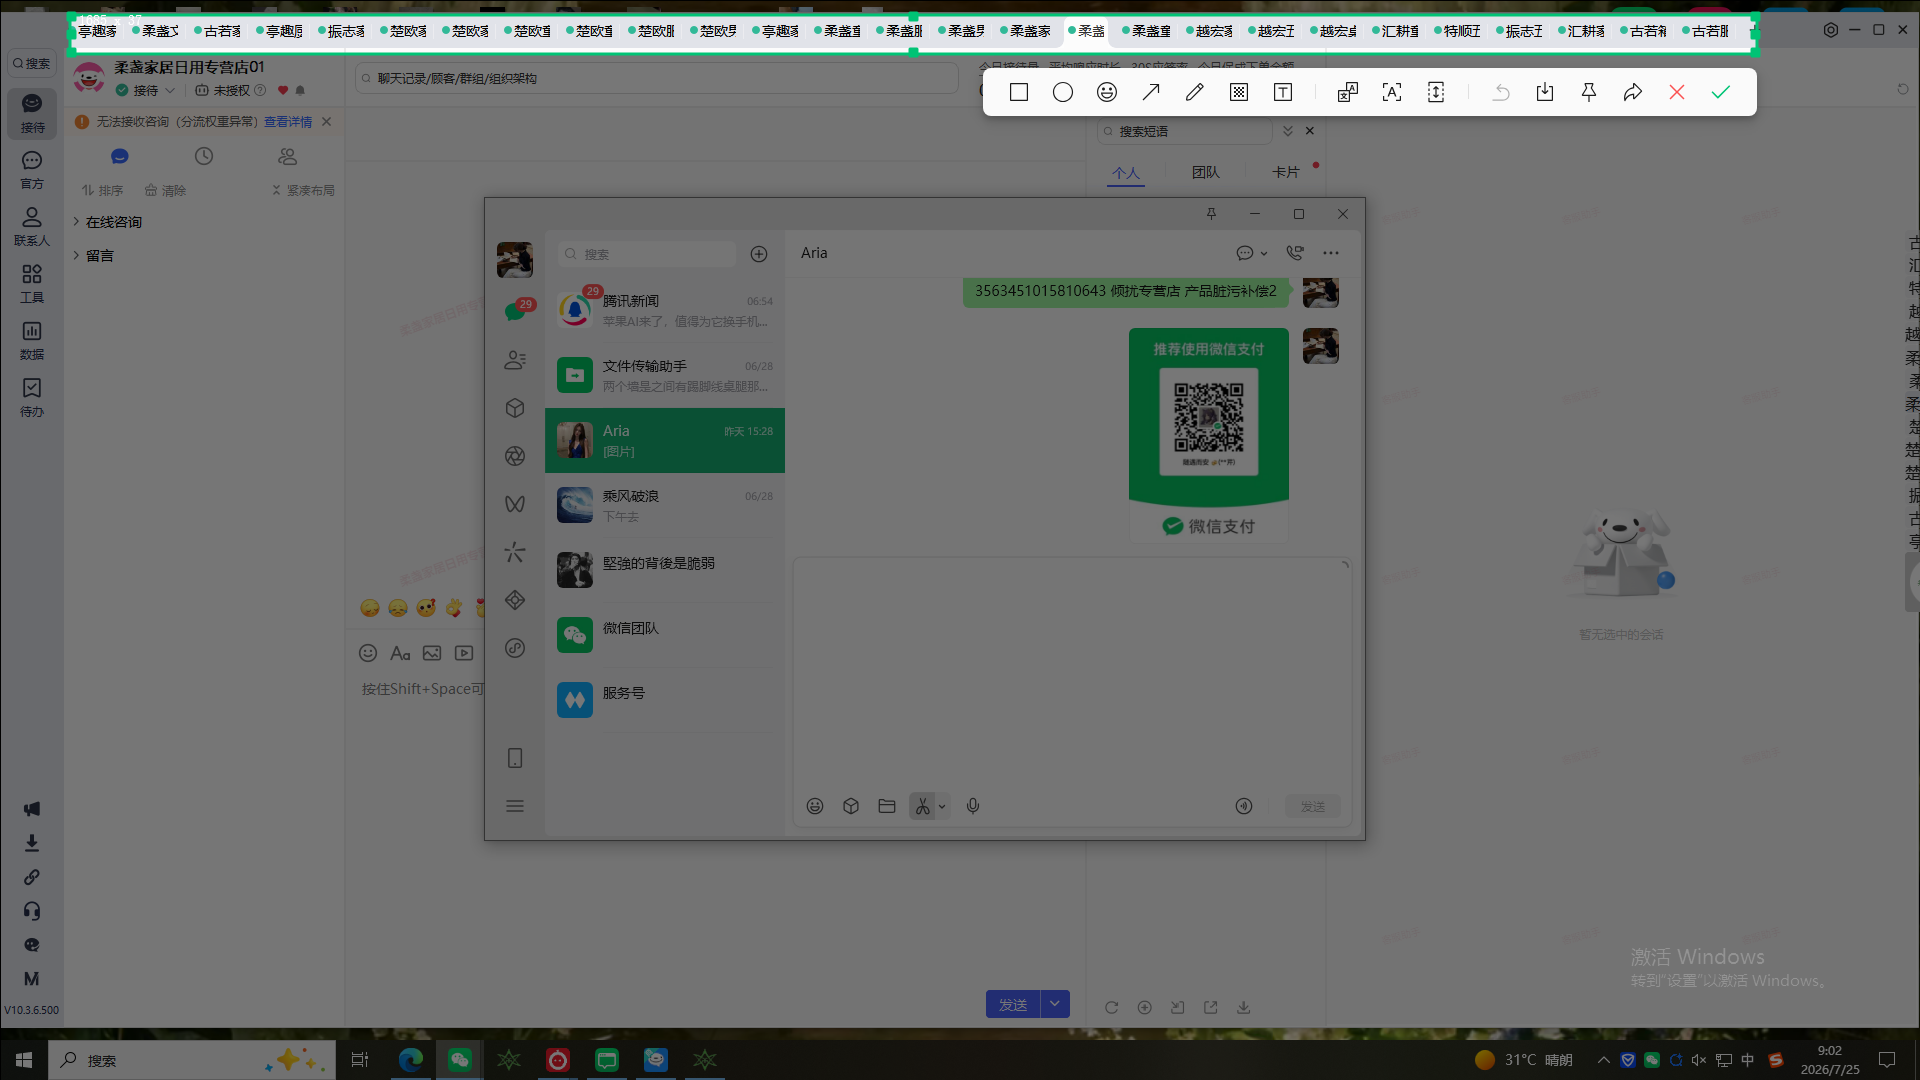Click the send file folder icon in WeChat
The image size is (1920, 1080).
(887, 806)
